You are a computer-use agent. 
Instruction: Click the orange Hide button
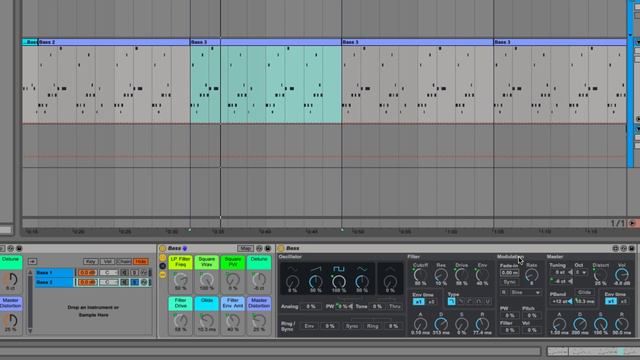tap(140, 261)
